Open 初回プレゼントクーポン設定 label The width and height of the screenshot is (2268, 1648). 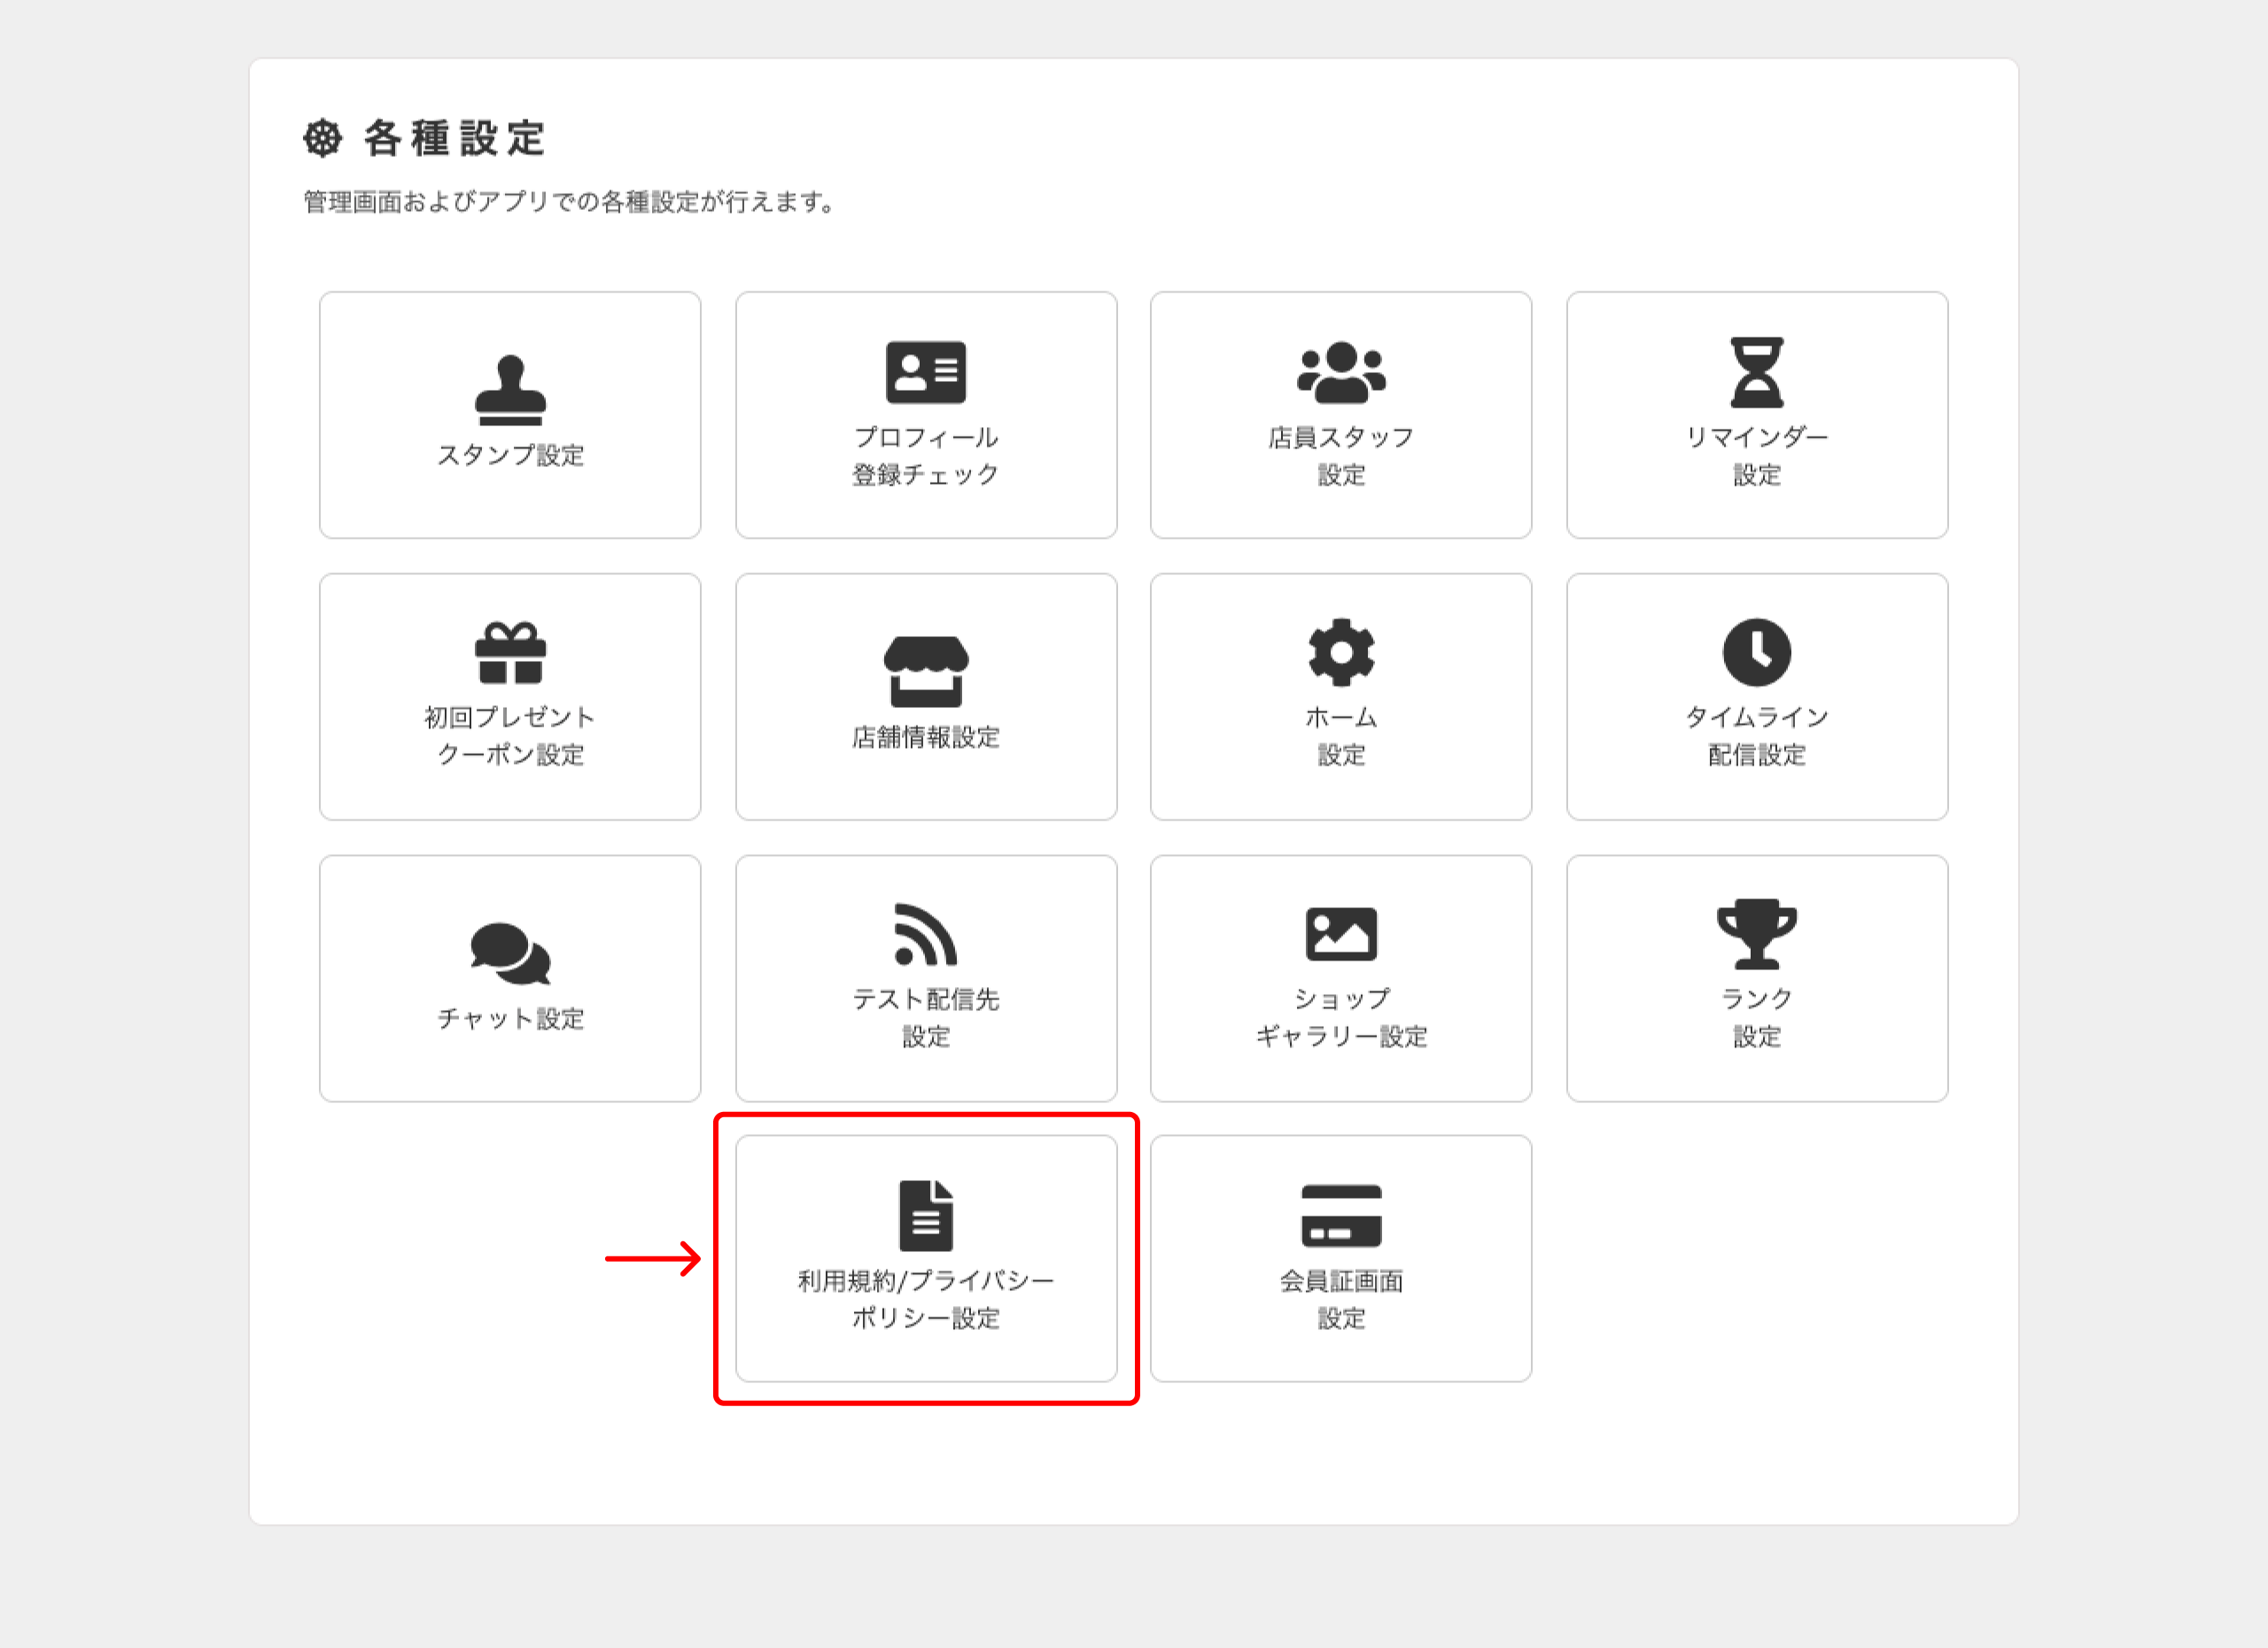pos(510,736)
